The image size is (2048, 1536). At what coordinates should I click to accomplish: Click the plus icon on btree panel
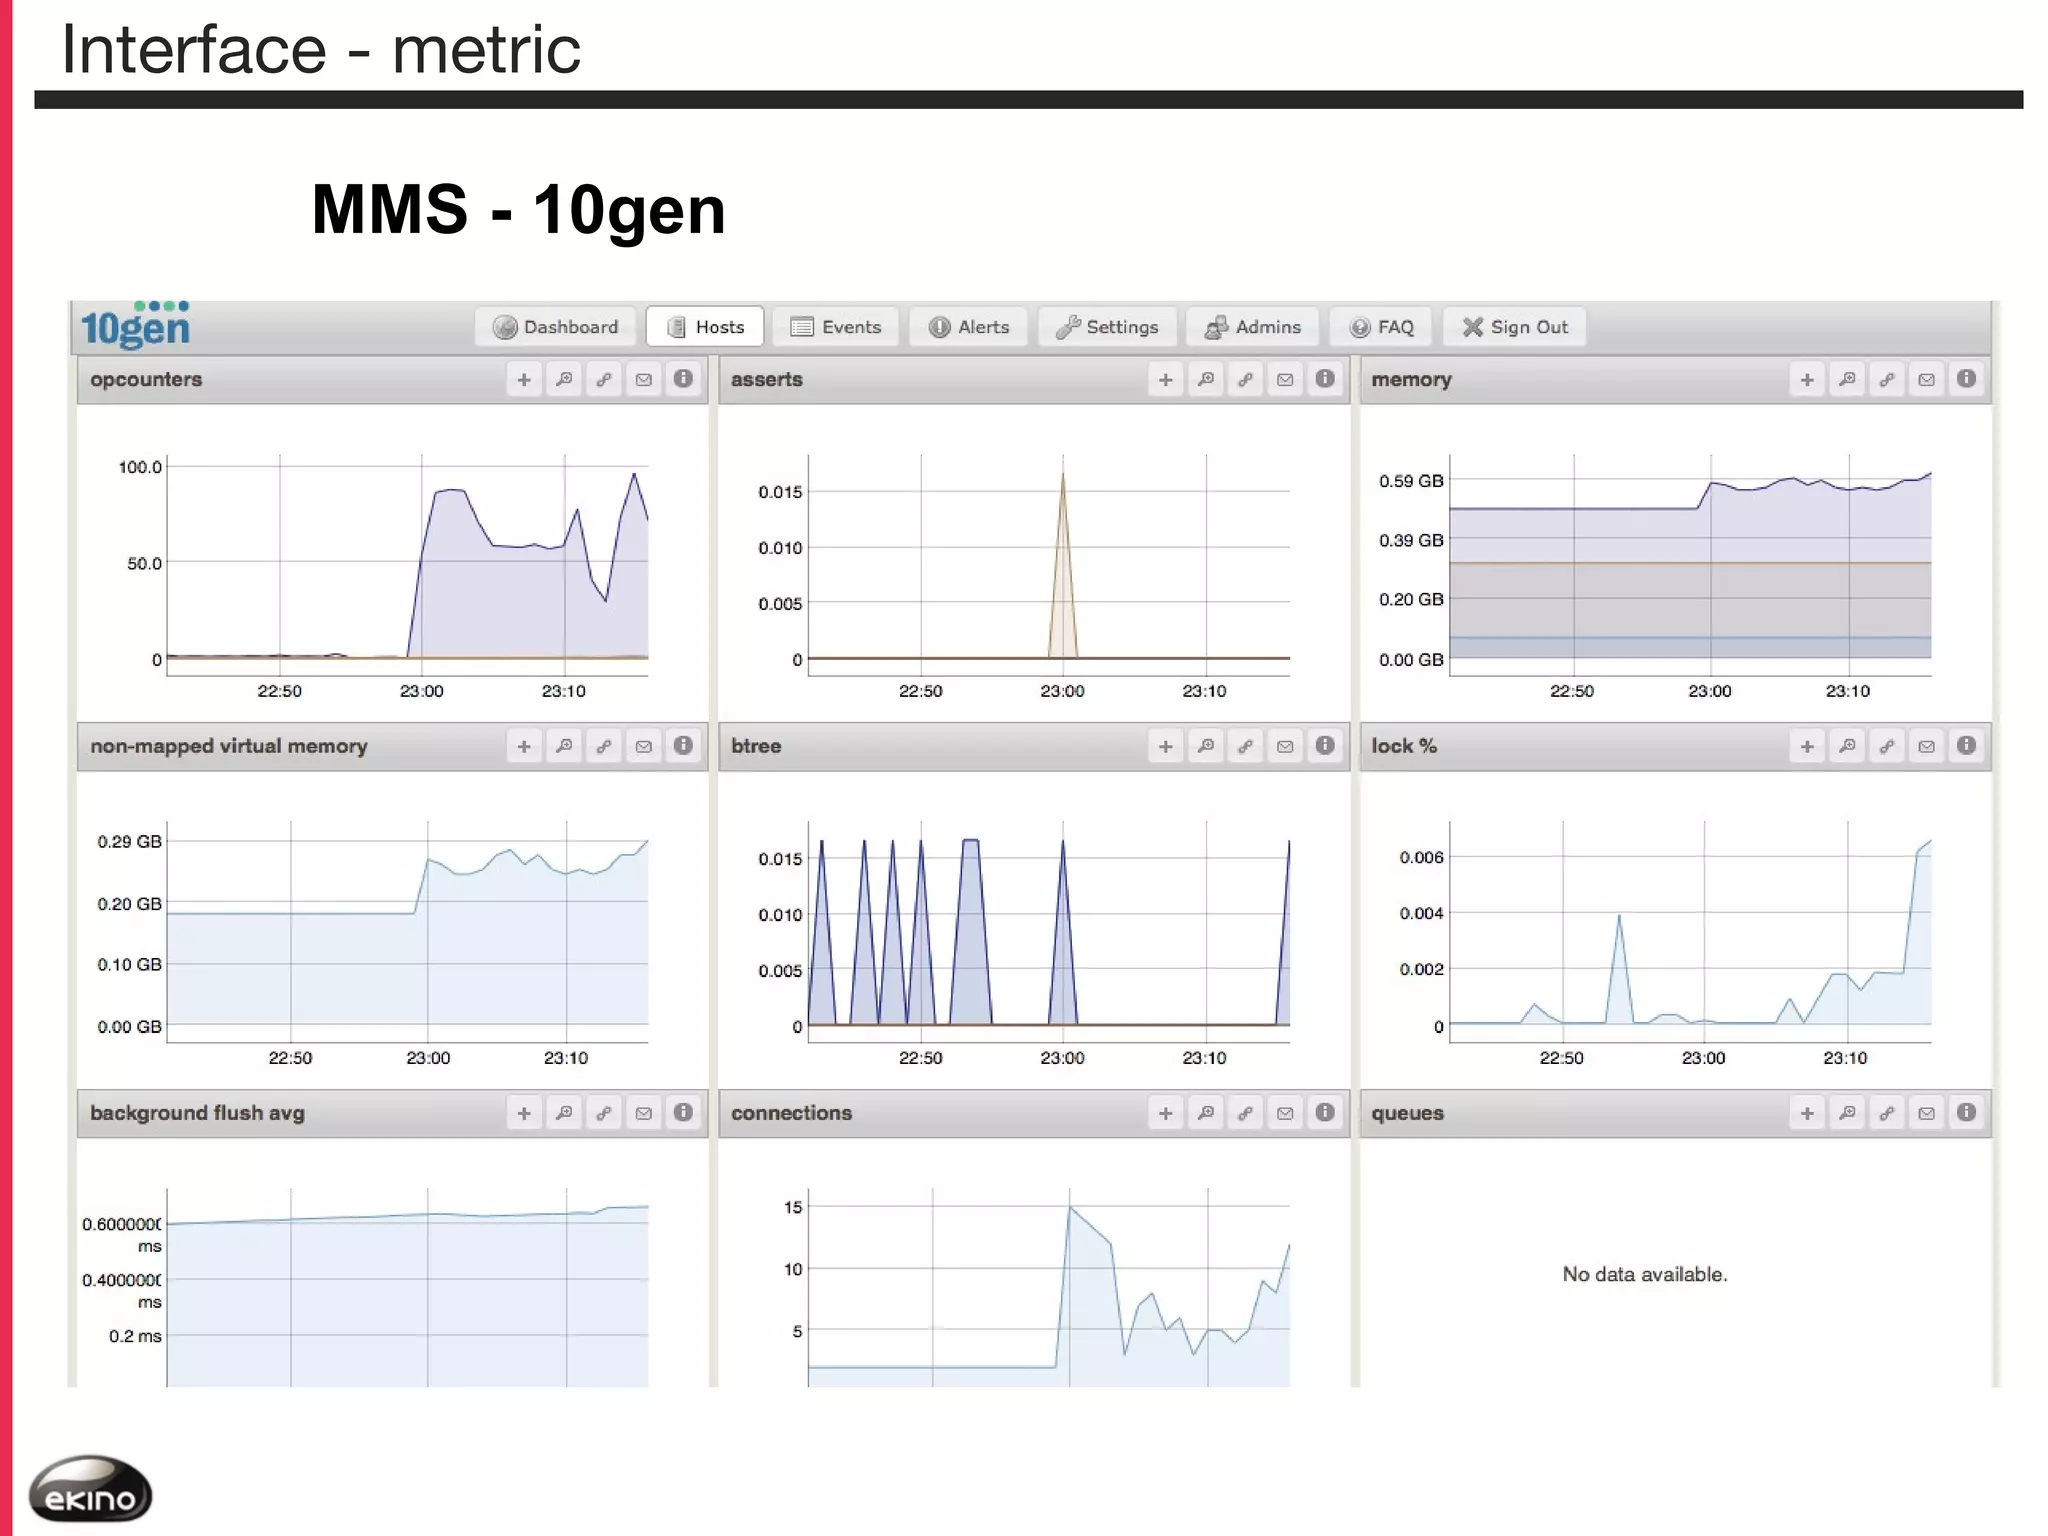pos(1166,747)
